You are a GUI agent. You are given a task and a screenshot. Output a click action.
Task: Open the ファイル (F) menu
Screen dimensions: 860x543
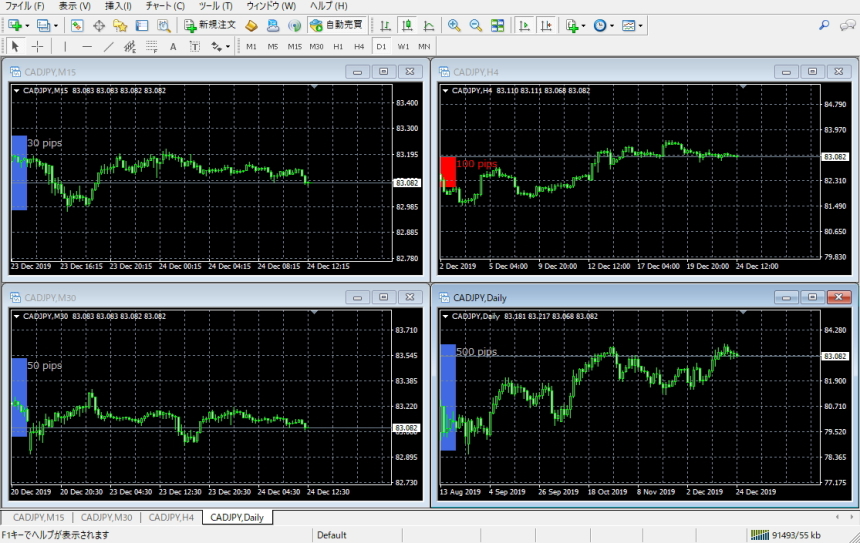pos(25,6)
